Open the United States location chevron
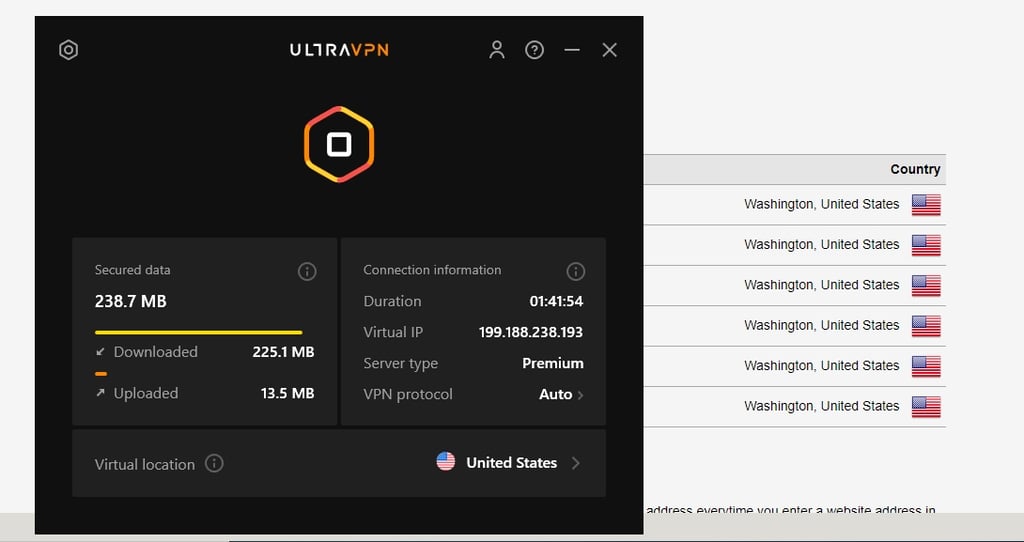Image resolution: width=1024 pixels, height=542 pixels. coord(575,463)
